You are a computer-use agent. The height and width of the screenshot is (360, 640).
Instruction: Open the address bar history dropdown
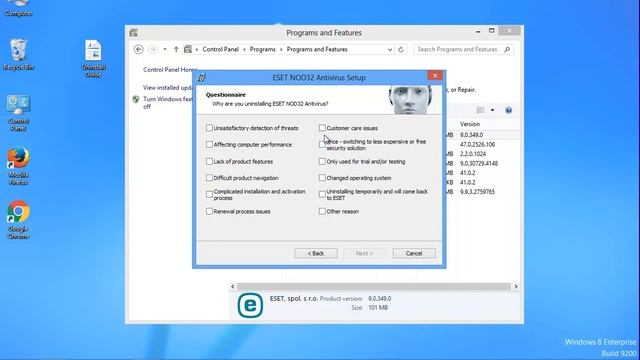pos(390,49)
